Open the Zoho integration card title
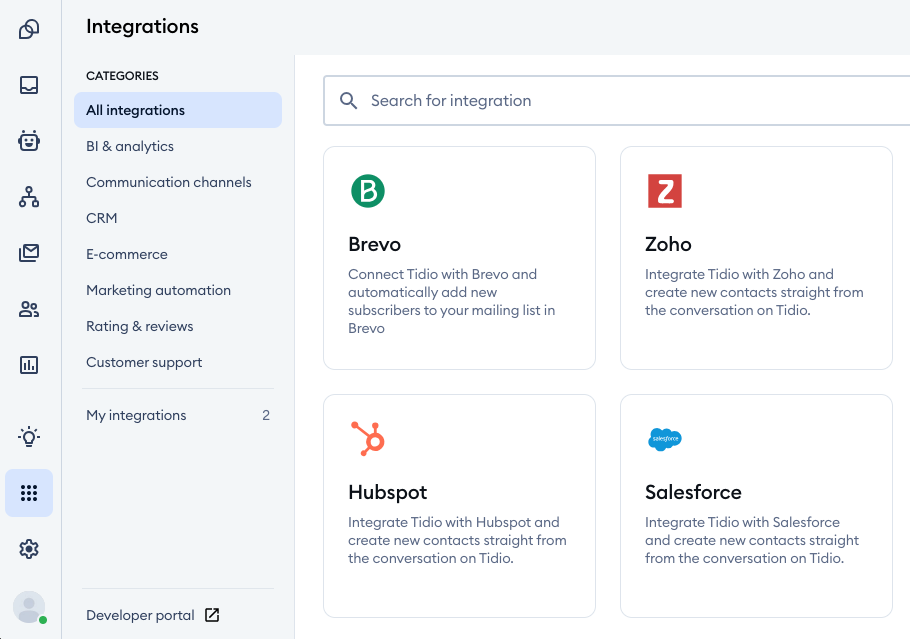 pyautogui.click(x=668, y=244)
